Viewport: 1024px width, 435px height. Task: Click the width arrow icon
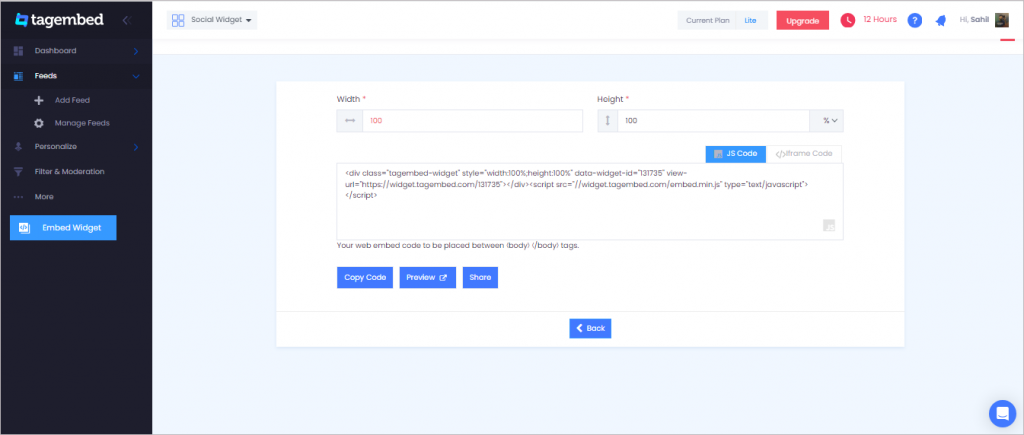coord(349,121)
